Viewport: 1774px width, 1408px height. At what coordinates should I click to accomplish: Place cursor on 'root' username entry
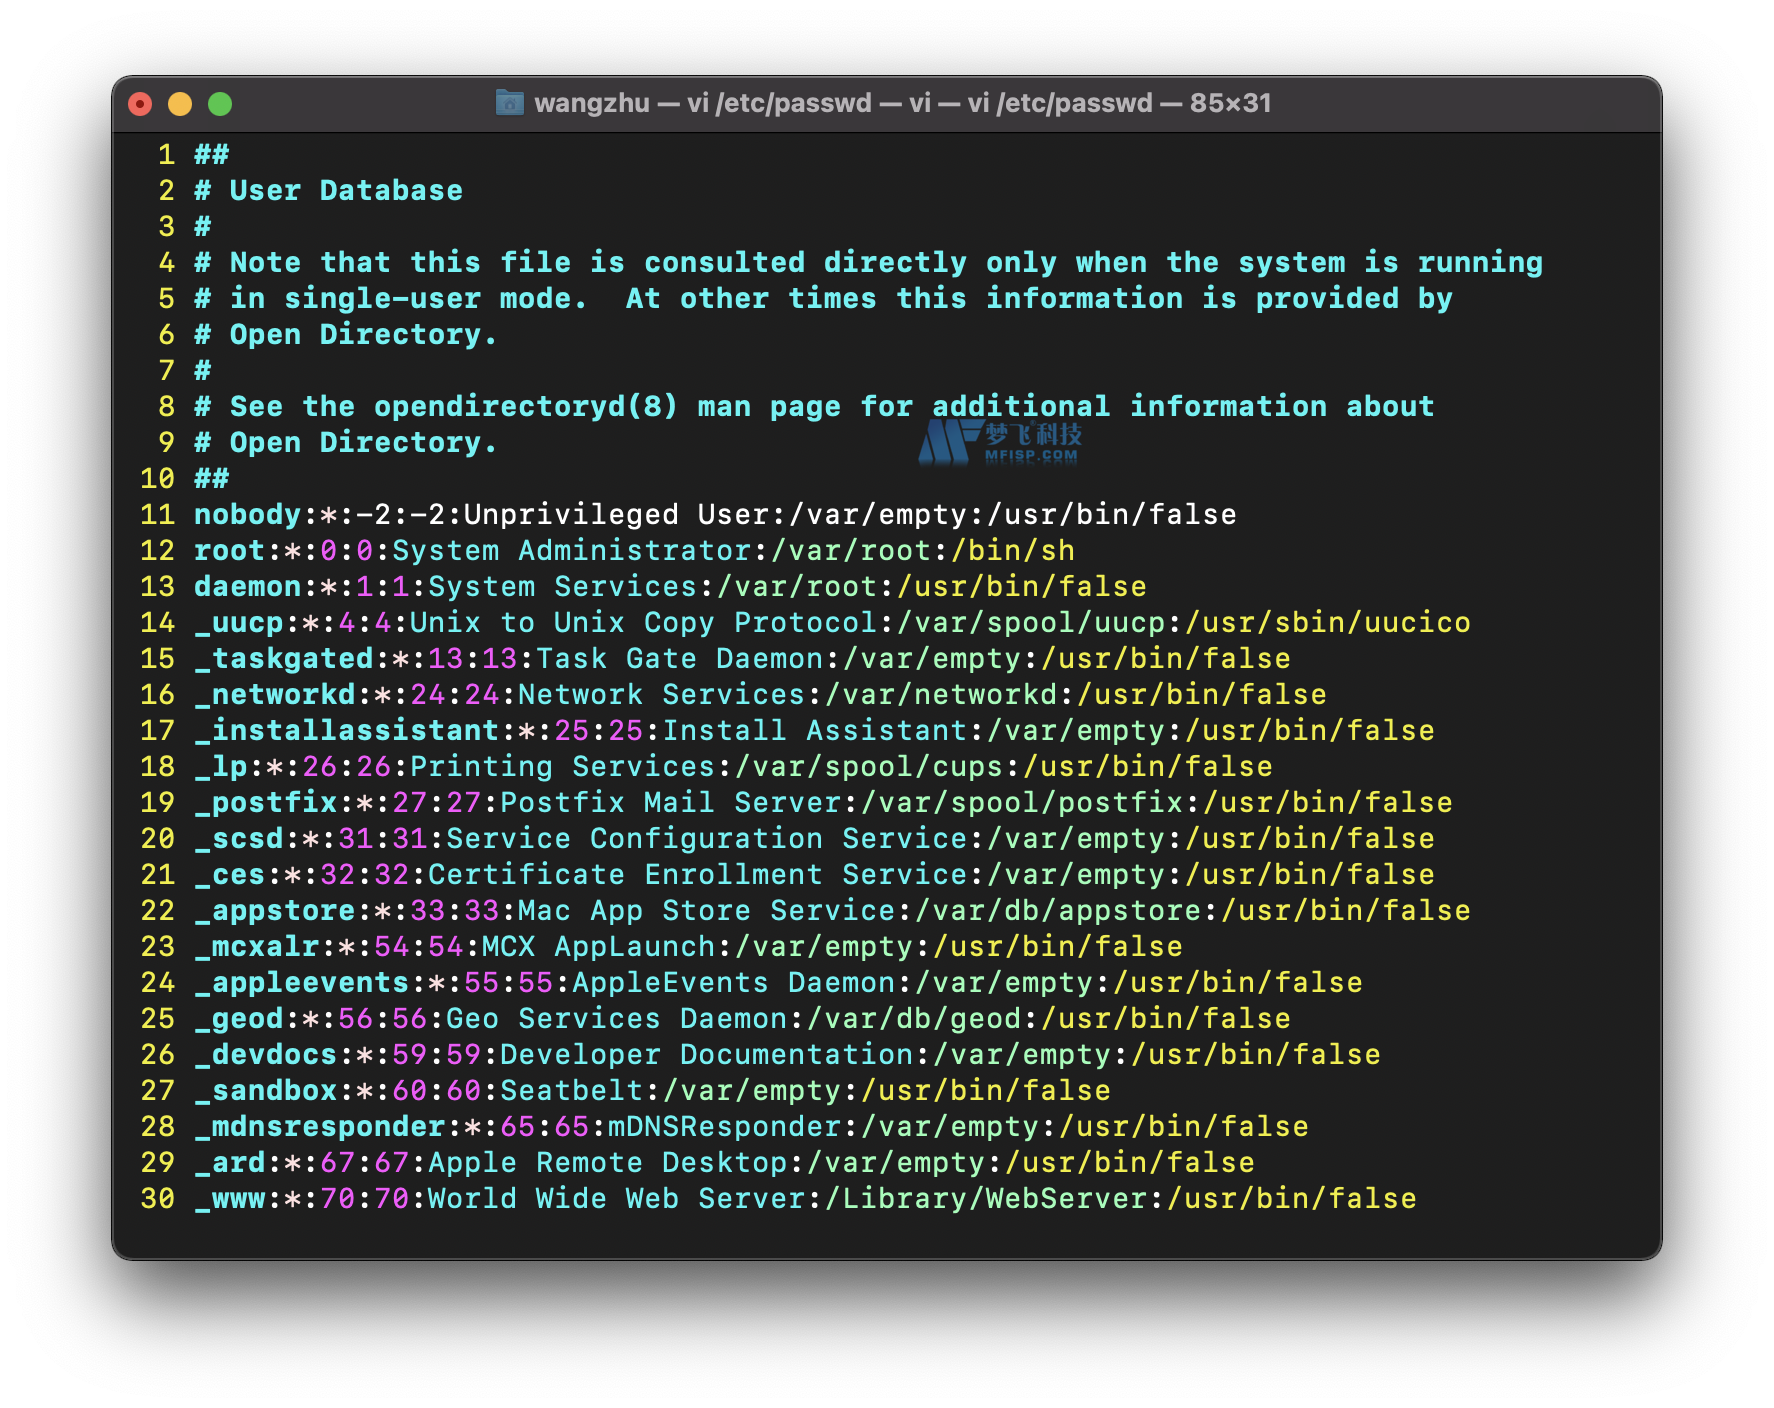point(229,551)
